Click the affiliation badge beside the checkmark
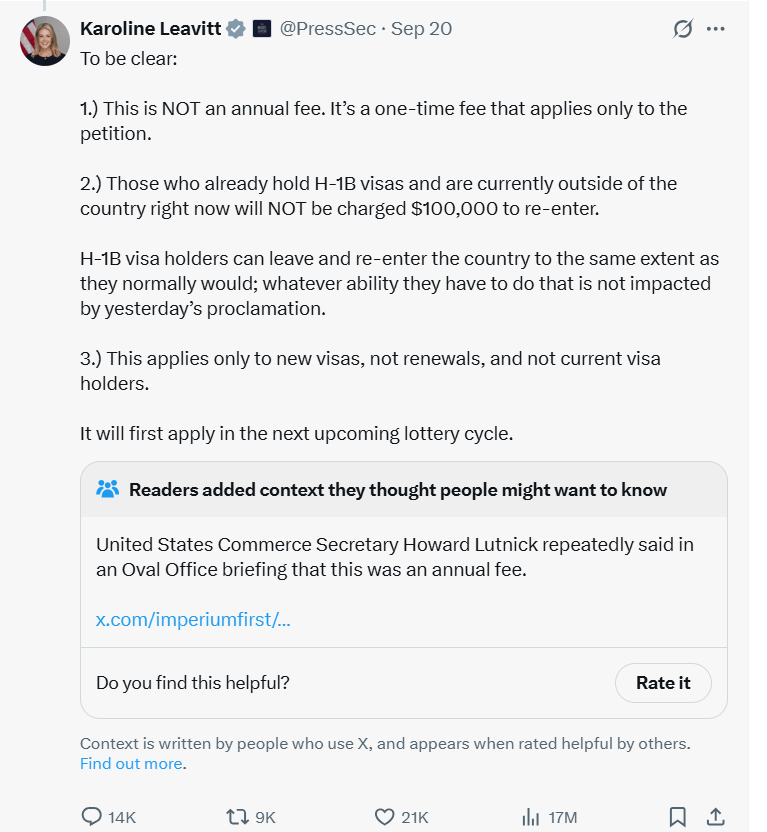The width and height of the screenshot is (767, 832). click(x=261, y=29)
